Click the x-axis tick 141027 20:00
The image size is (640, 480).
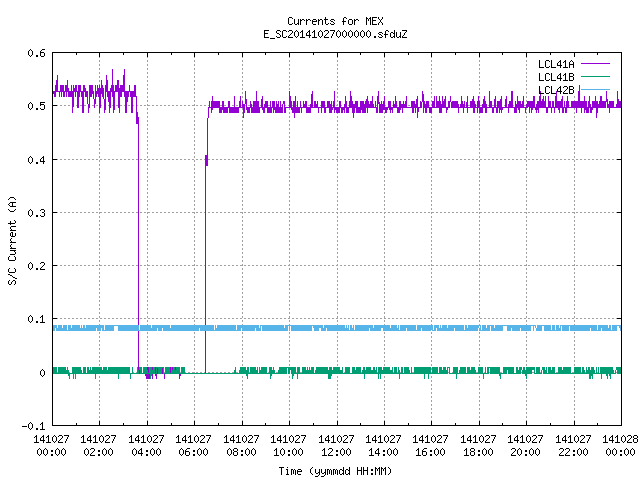pos(525,445)
